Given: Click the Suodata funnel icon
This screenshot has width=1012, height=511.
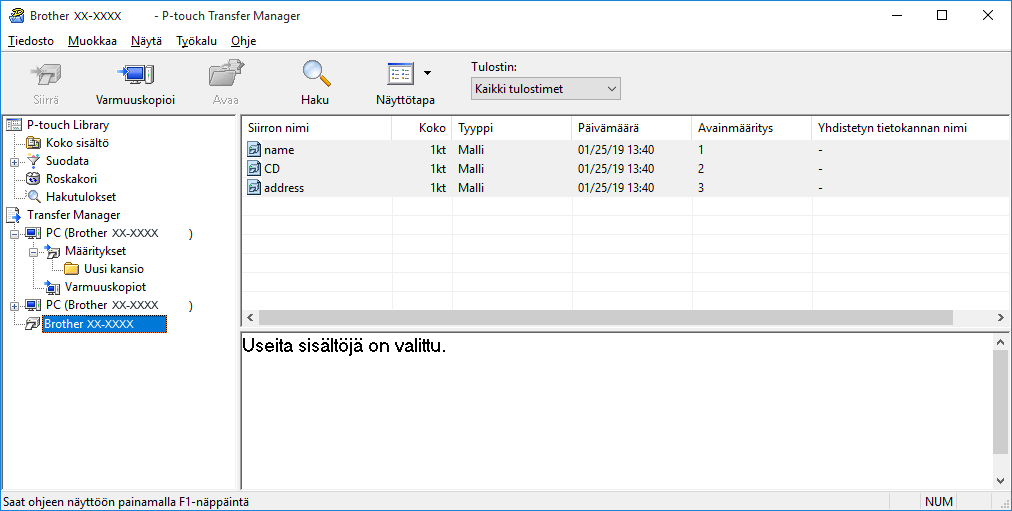Looking at the screenshot, I should (34, 161).
